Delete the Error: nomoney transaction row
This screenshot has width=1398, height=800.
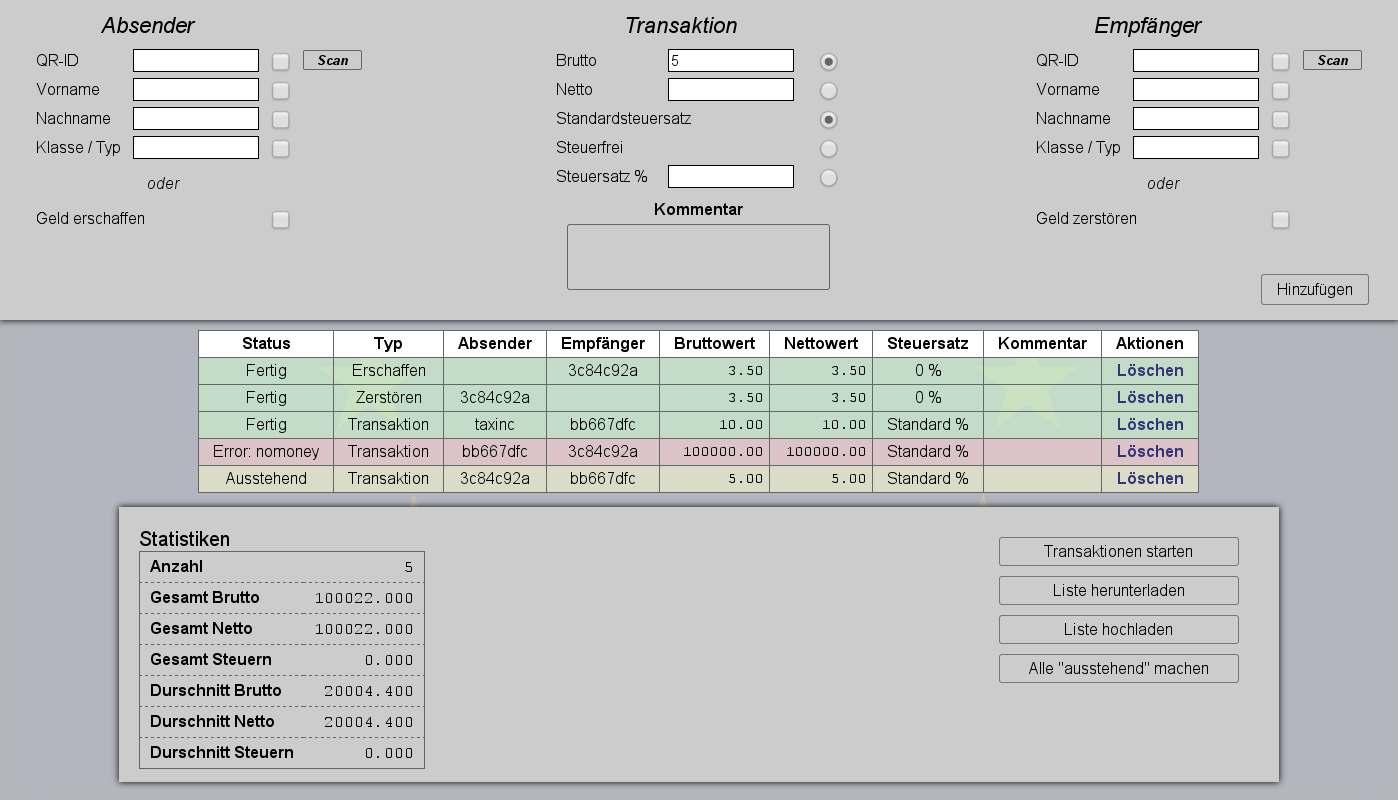pos(1149,451)
